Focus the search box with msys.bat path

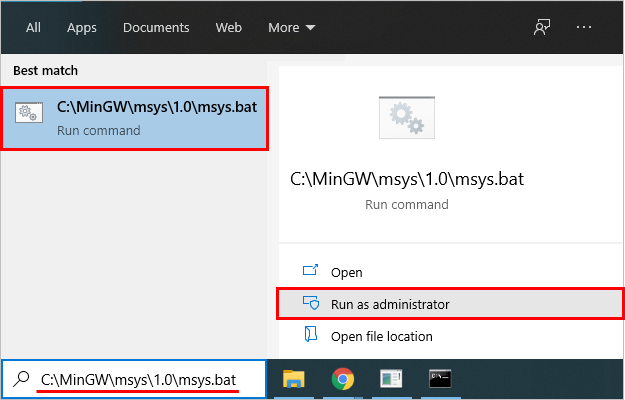coord(134,379)
